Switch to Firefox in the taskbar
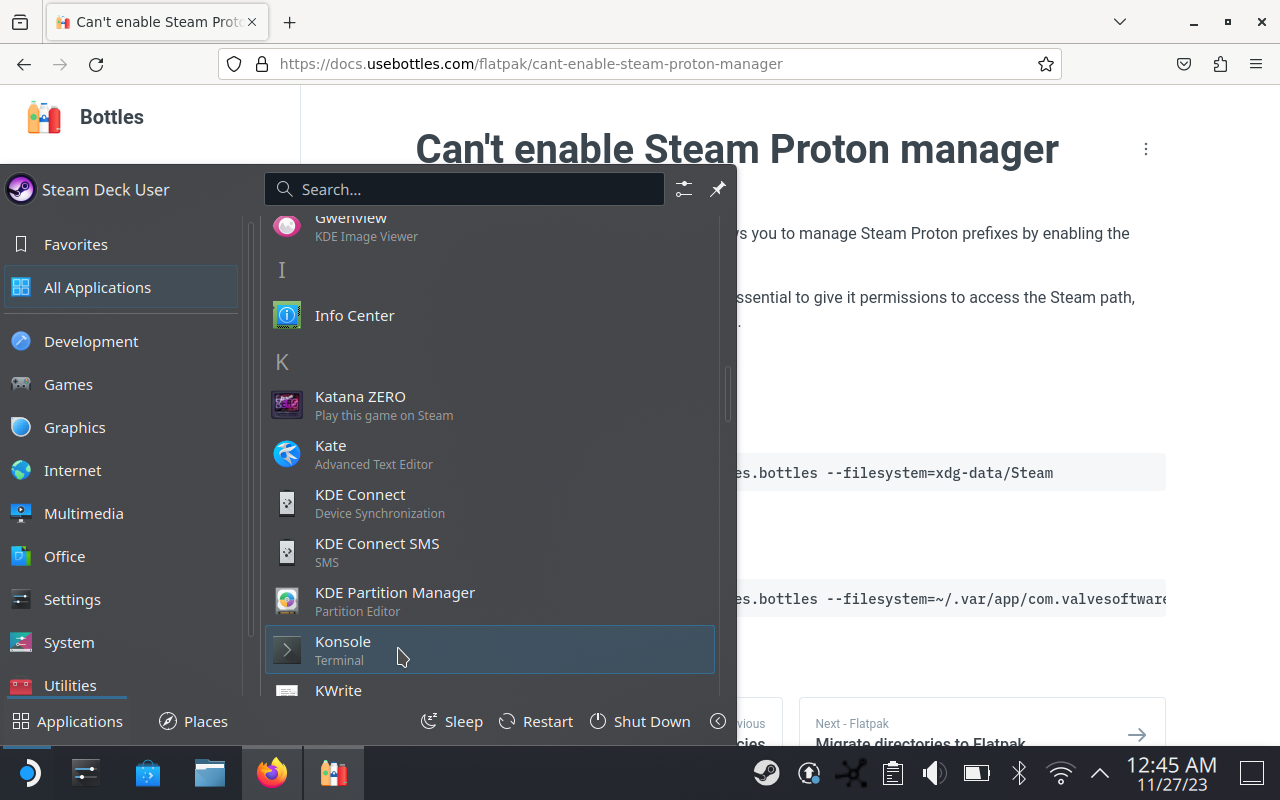This screenshot has height=800, width=1280. (272, 773)
